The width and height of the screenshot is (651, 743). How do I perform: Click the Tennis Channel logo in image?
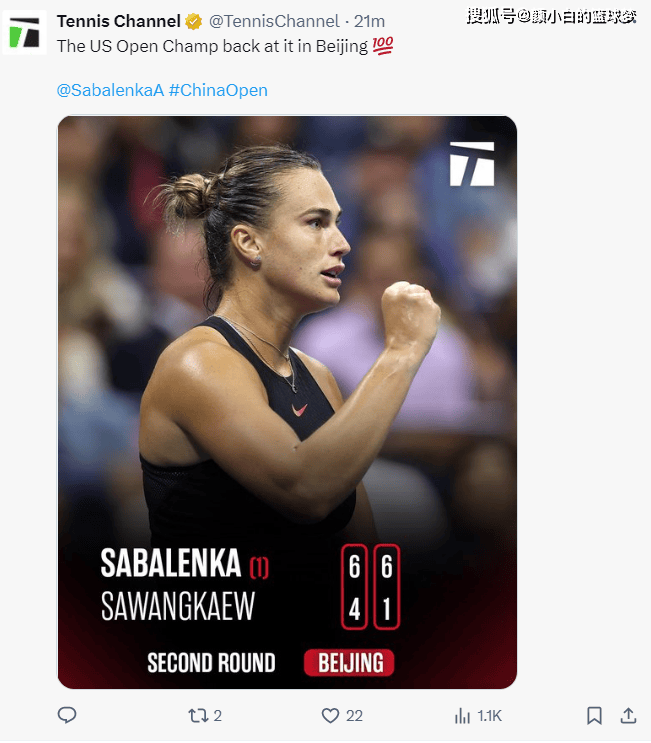tap(472, 164)
